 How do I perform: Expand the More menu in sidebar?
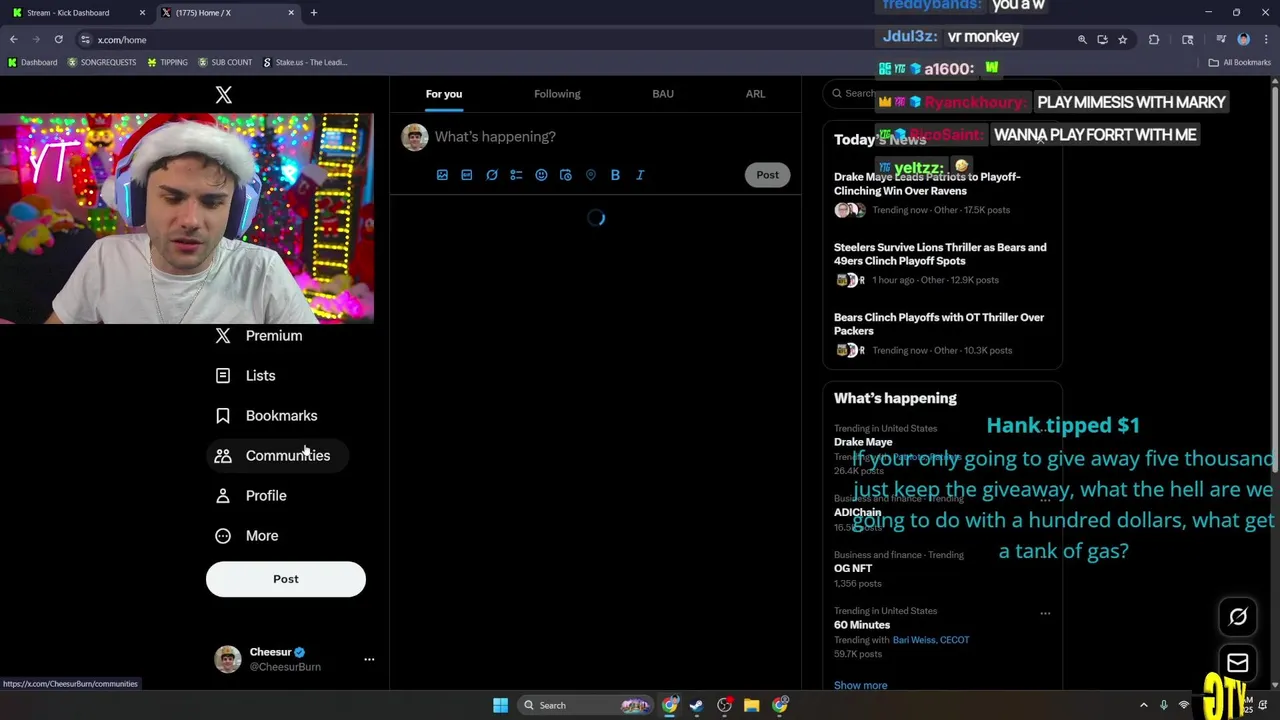click(x=247, y=536)
